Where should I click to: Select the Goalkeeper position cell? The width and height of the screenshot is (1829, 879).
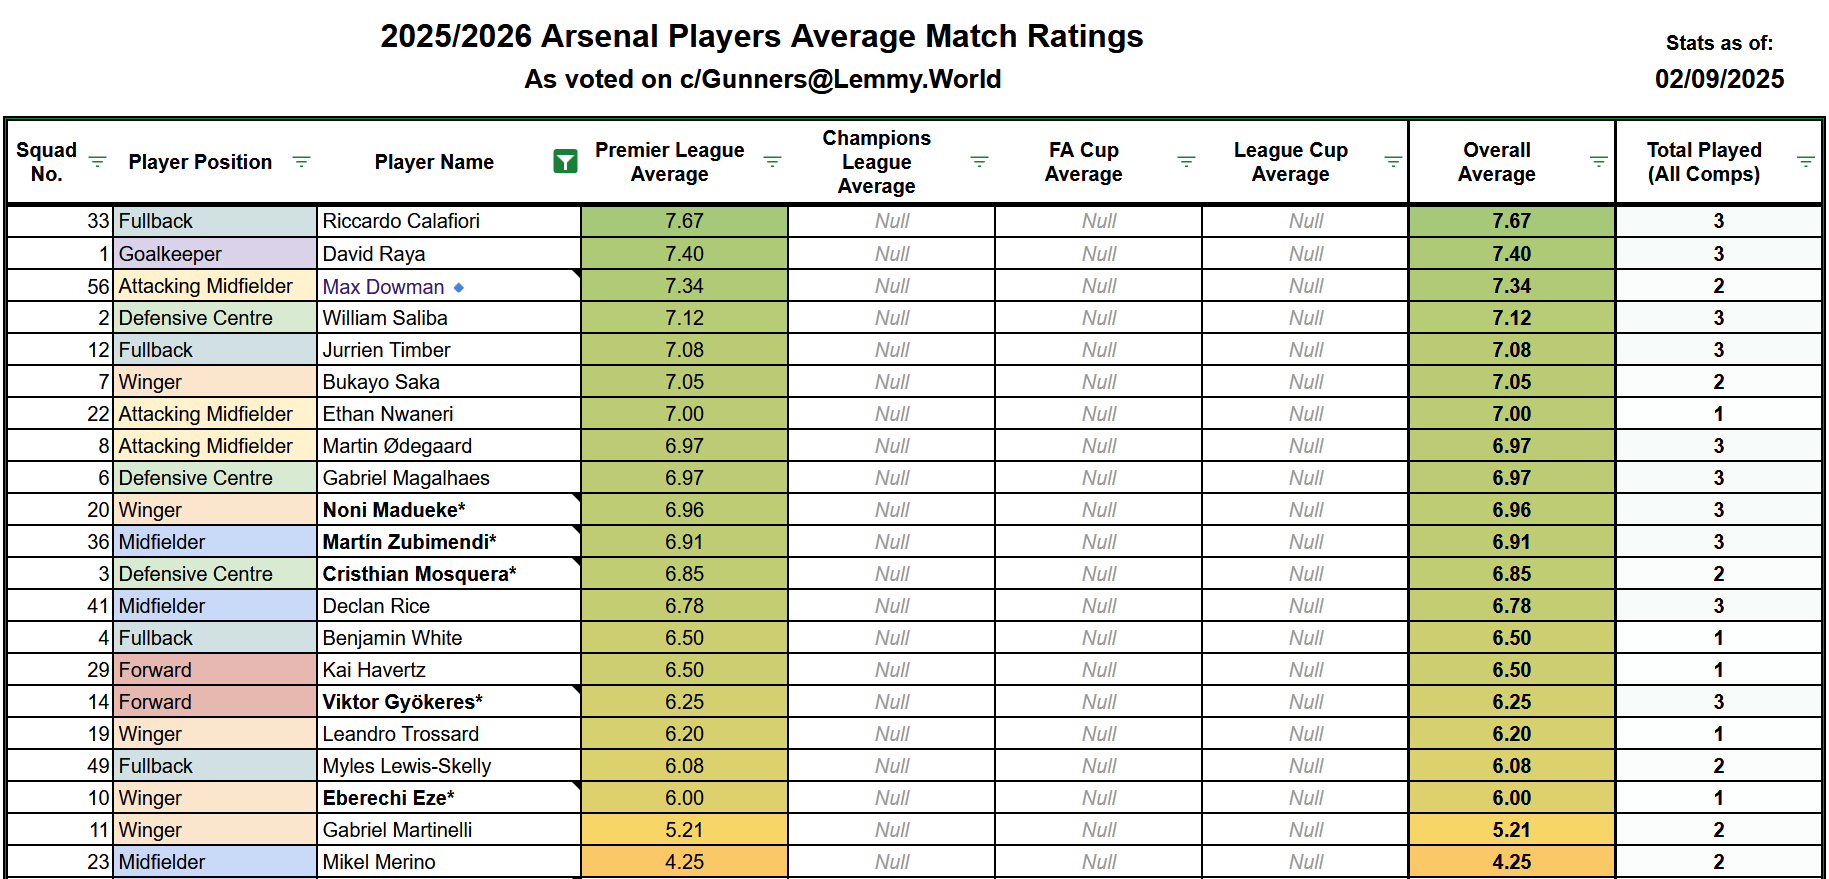215,254
